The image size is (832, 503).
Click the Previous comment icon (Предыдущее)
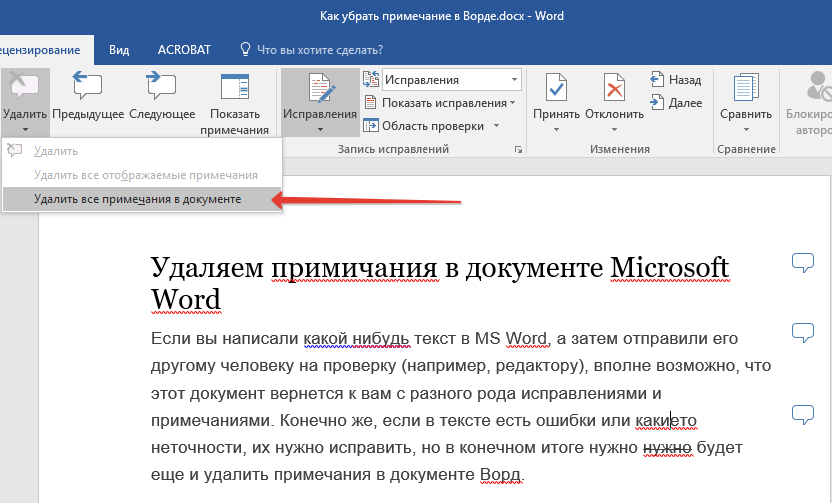88,88
